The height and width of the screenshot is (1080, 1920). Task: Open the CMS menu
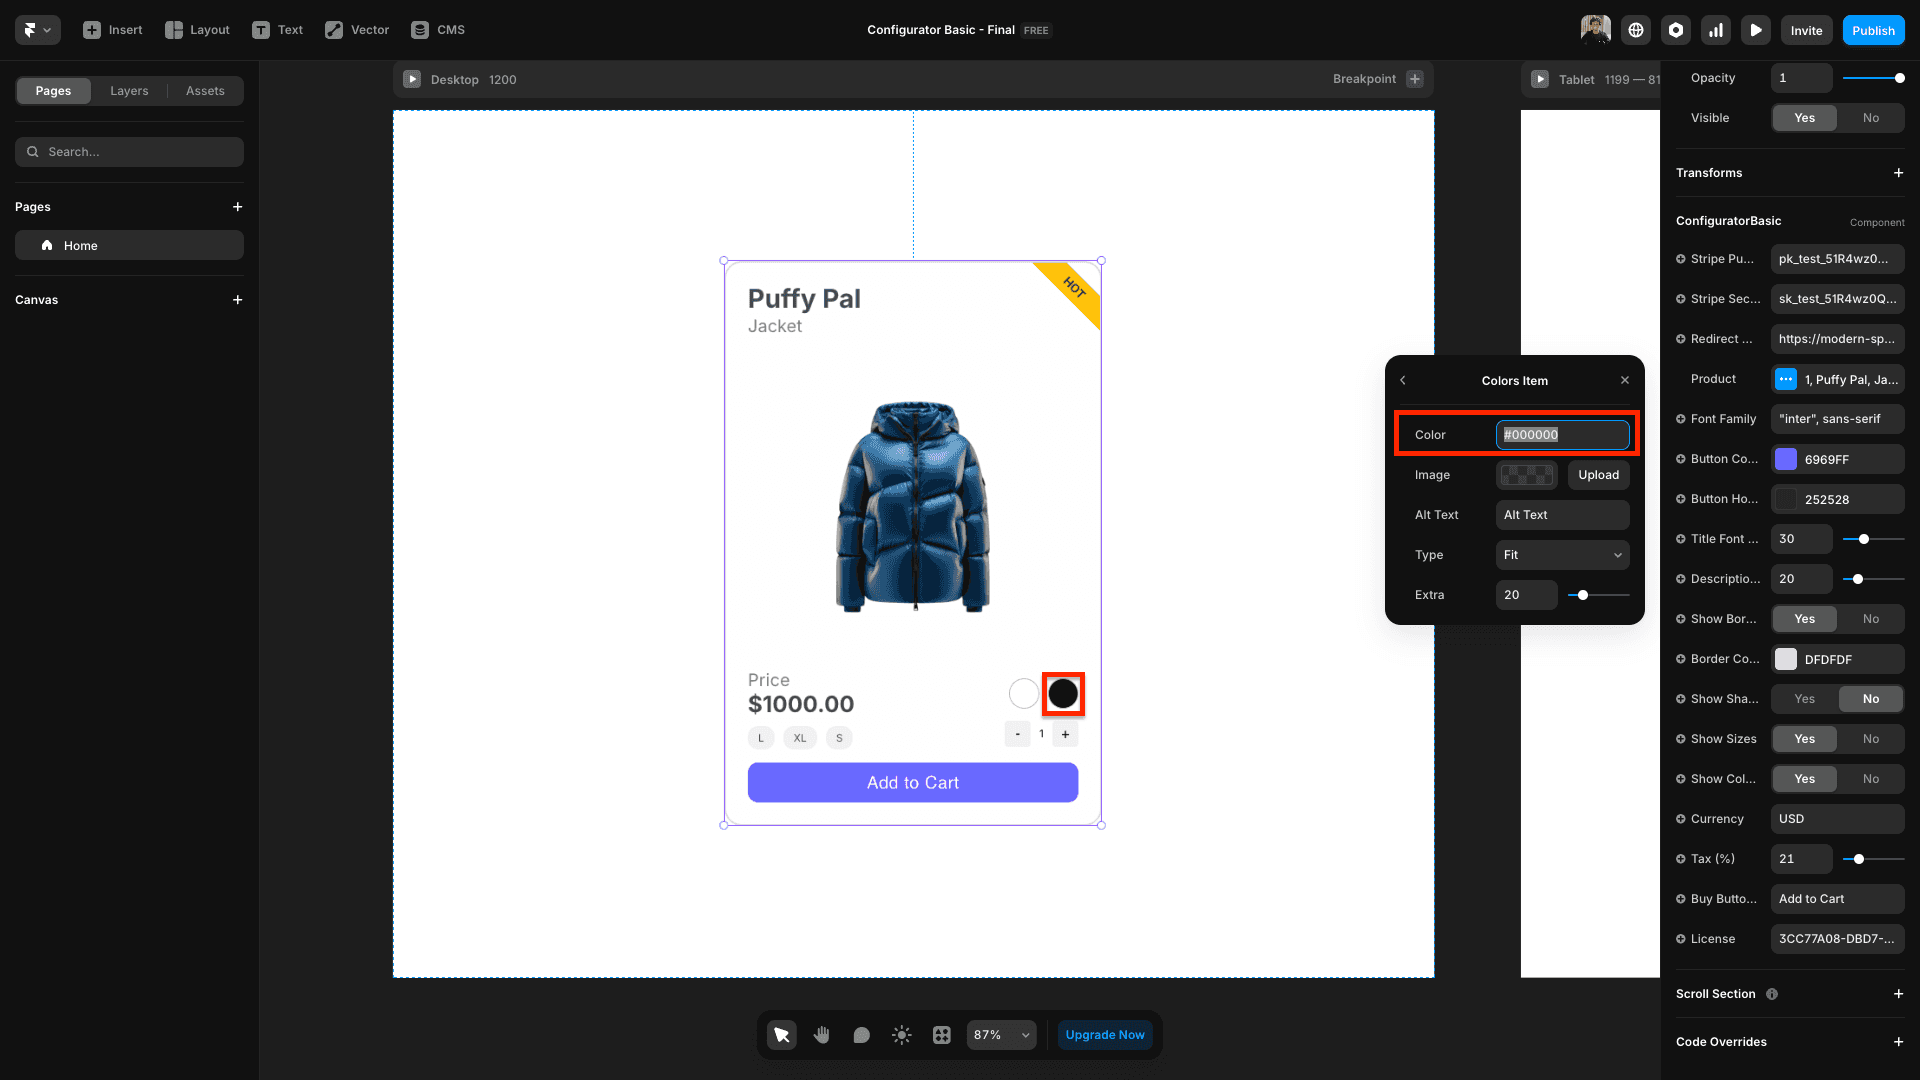[x=438, y=30]
